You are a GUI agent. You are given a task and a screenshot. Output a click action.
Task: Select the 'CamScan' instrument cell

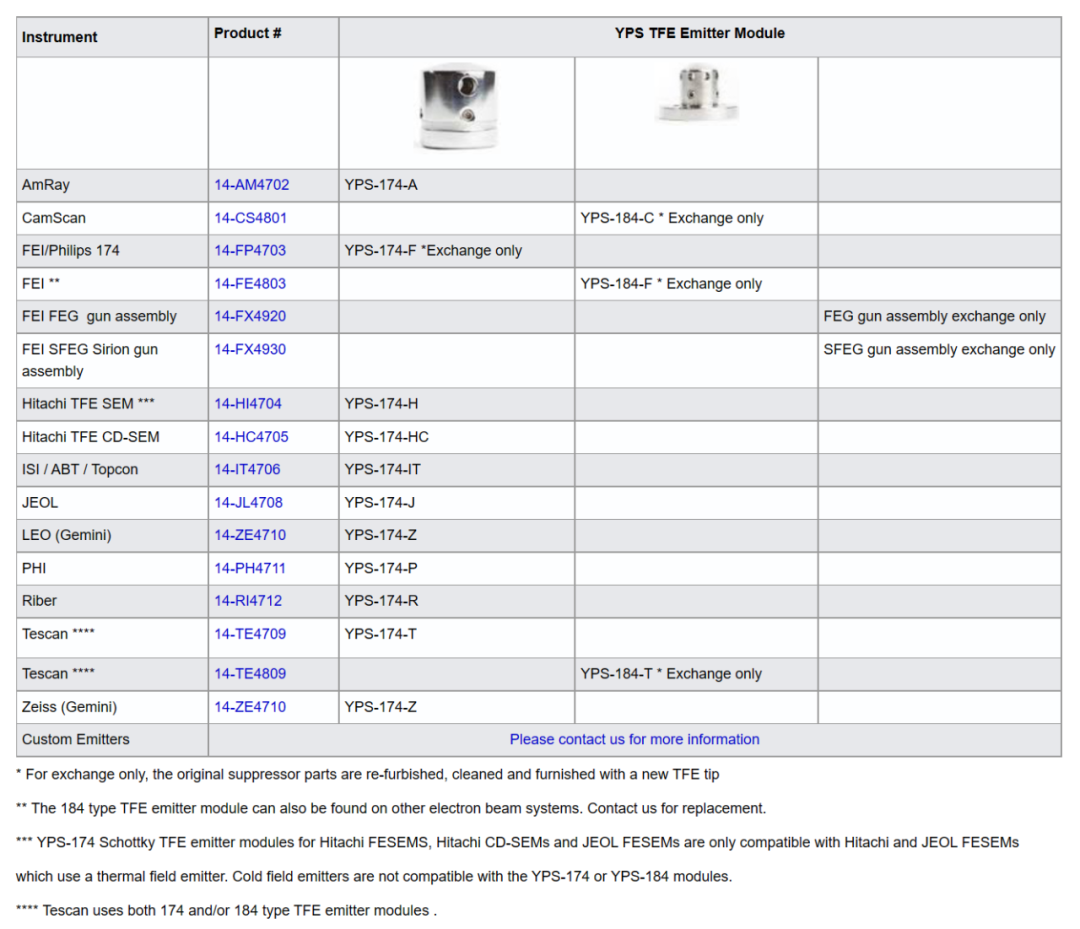[112, 218]
